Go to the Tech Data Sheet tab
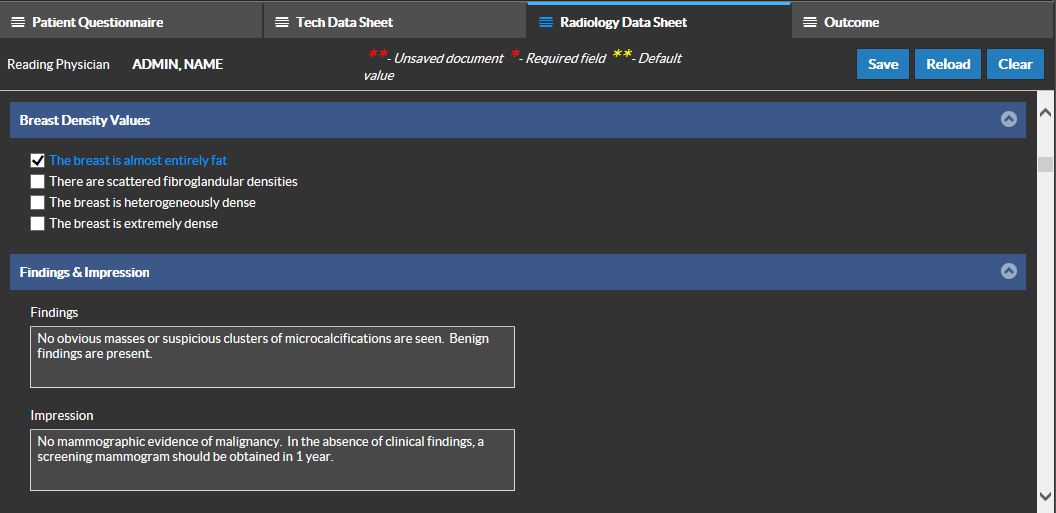The height and width of the screenshot is (513, 1056). pos(344,22)
